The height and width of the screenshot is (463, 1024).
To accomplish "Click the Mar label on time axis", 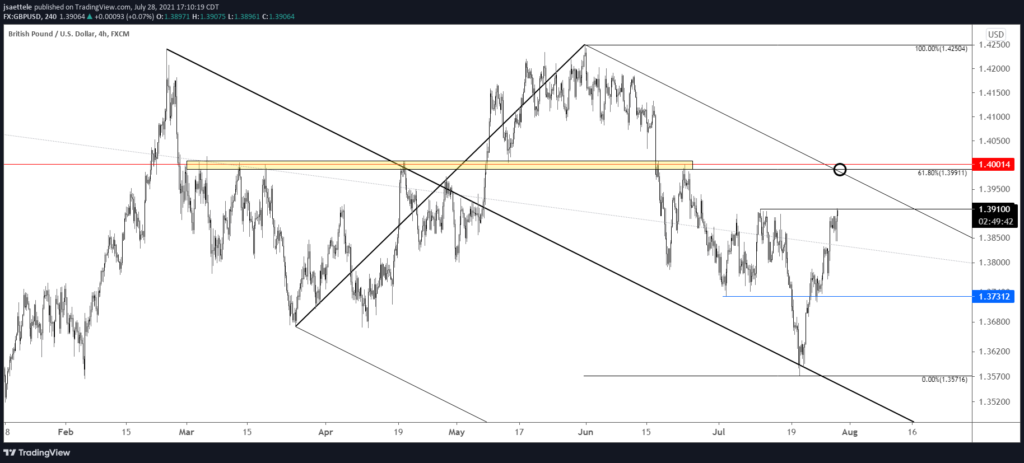I will pyautogui.click(x=187, y=432).
